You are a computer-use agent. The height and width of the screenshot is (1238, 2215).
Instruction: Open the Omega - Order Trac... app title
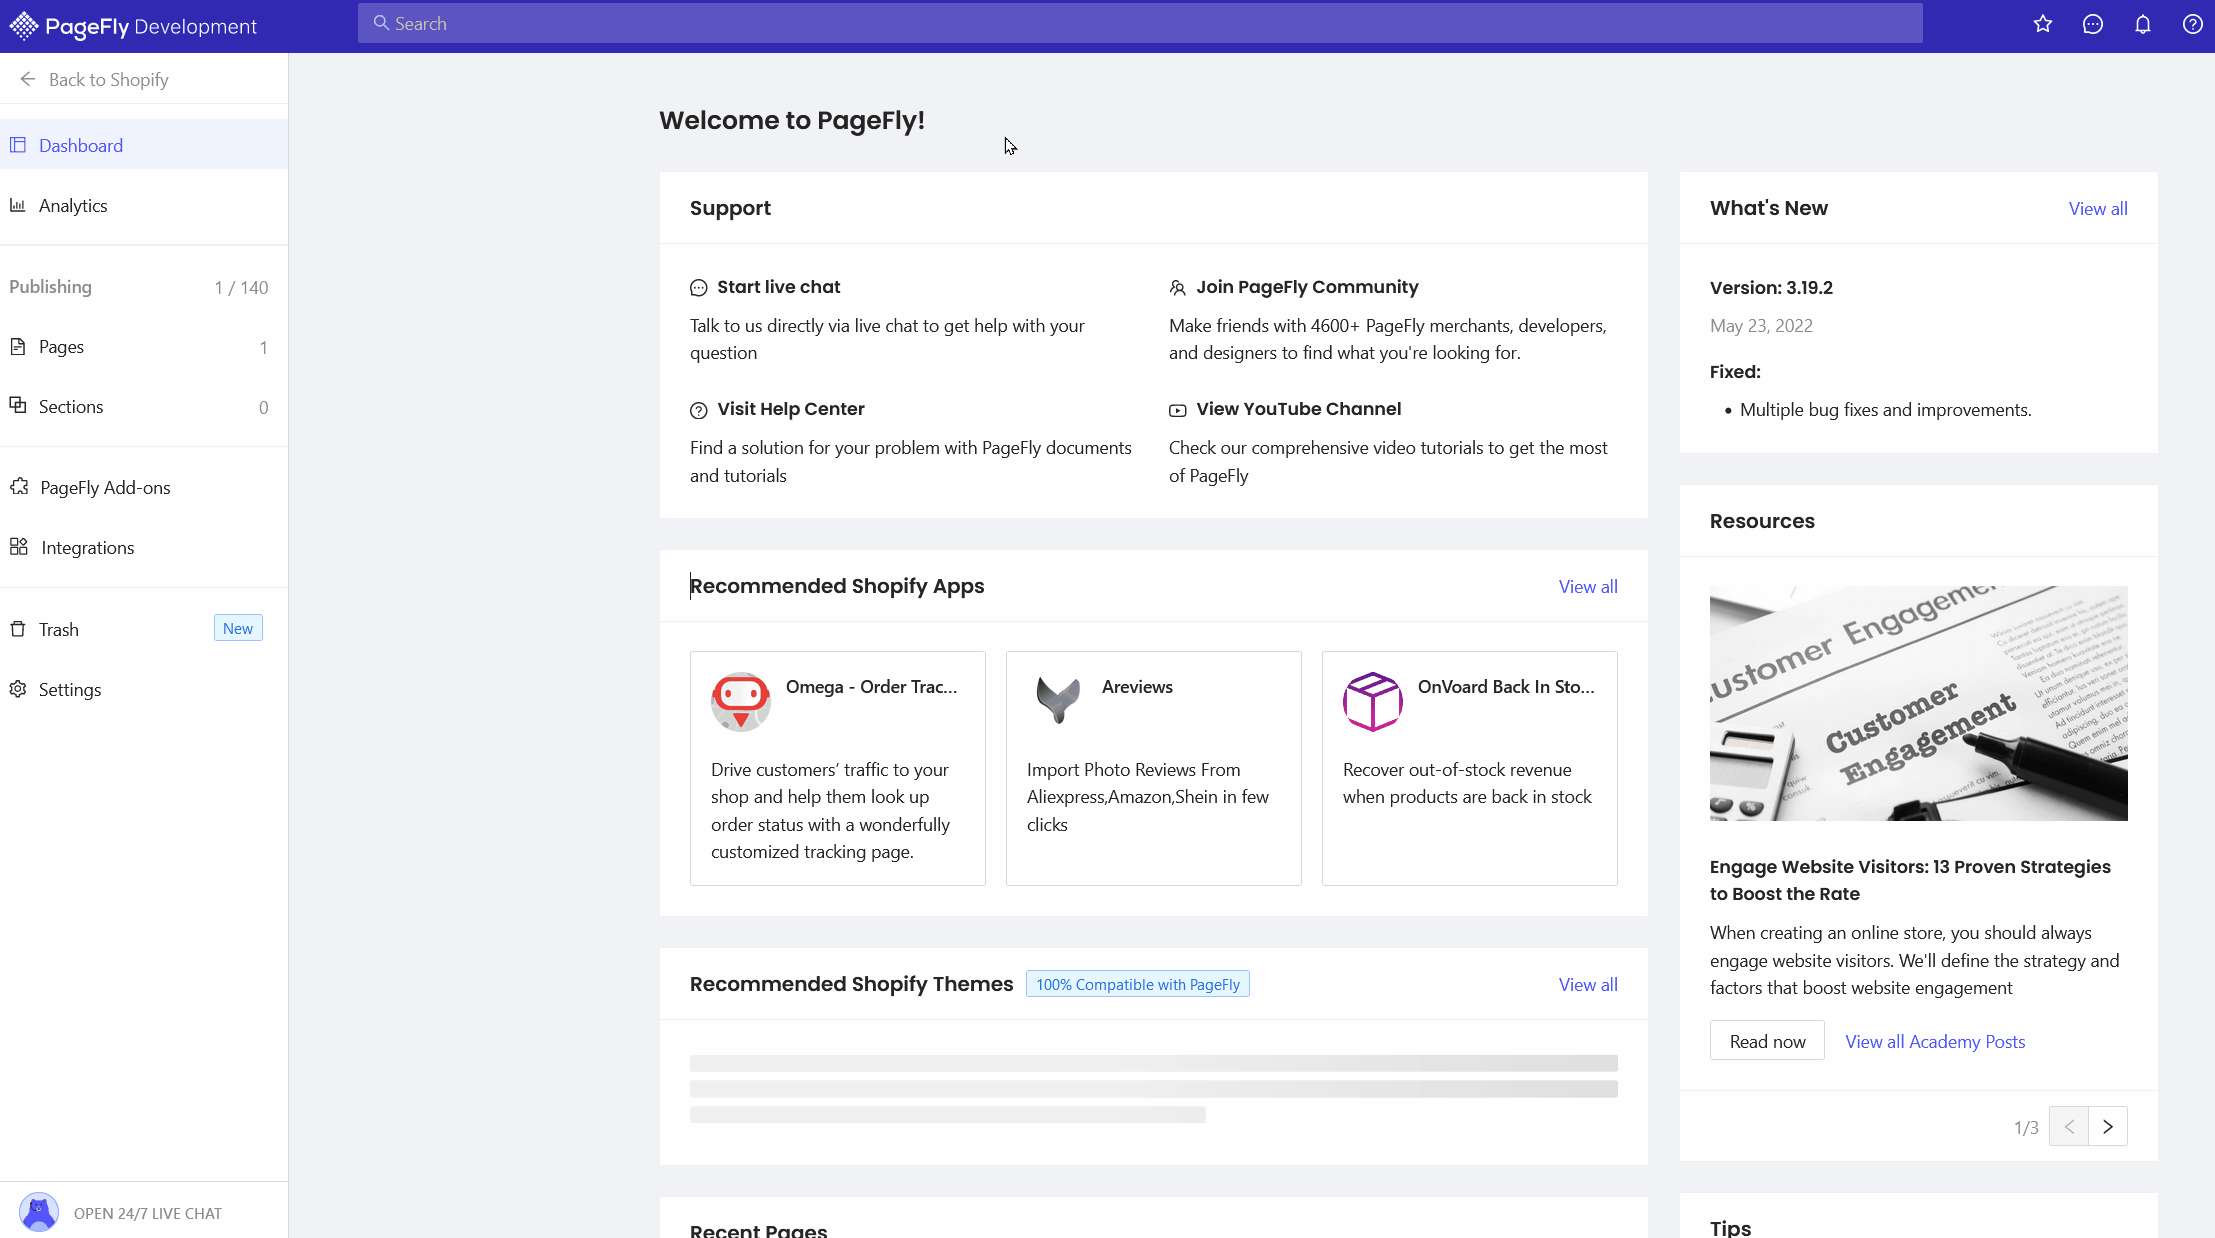871,686
